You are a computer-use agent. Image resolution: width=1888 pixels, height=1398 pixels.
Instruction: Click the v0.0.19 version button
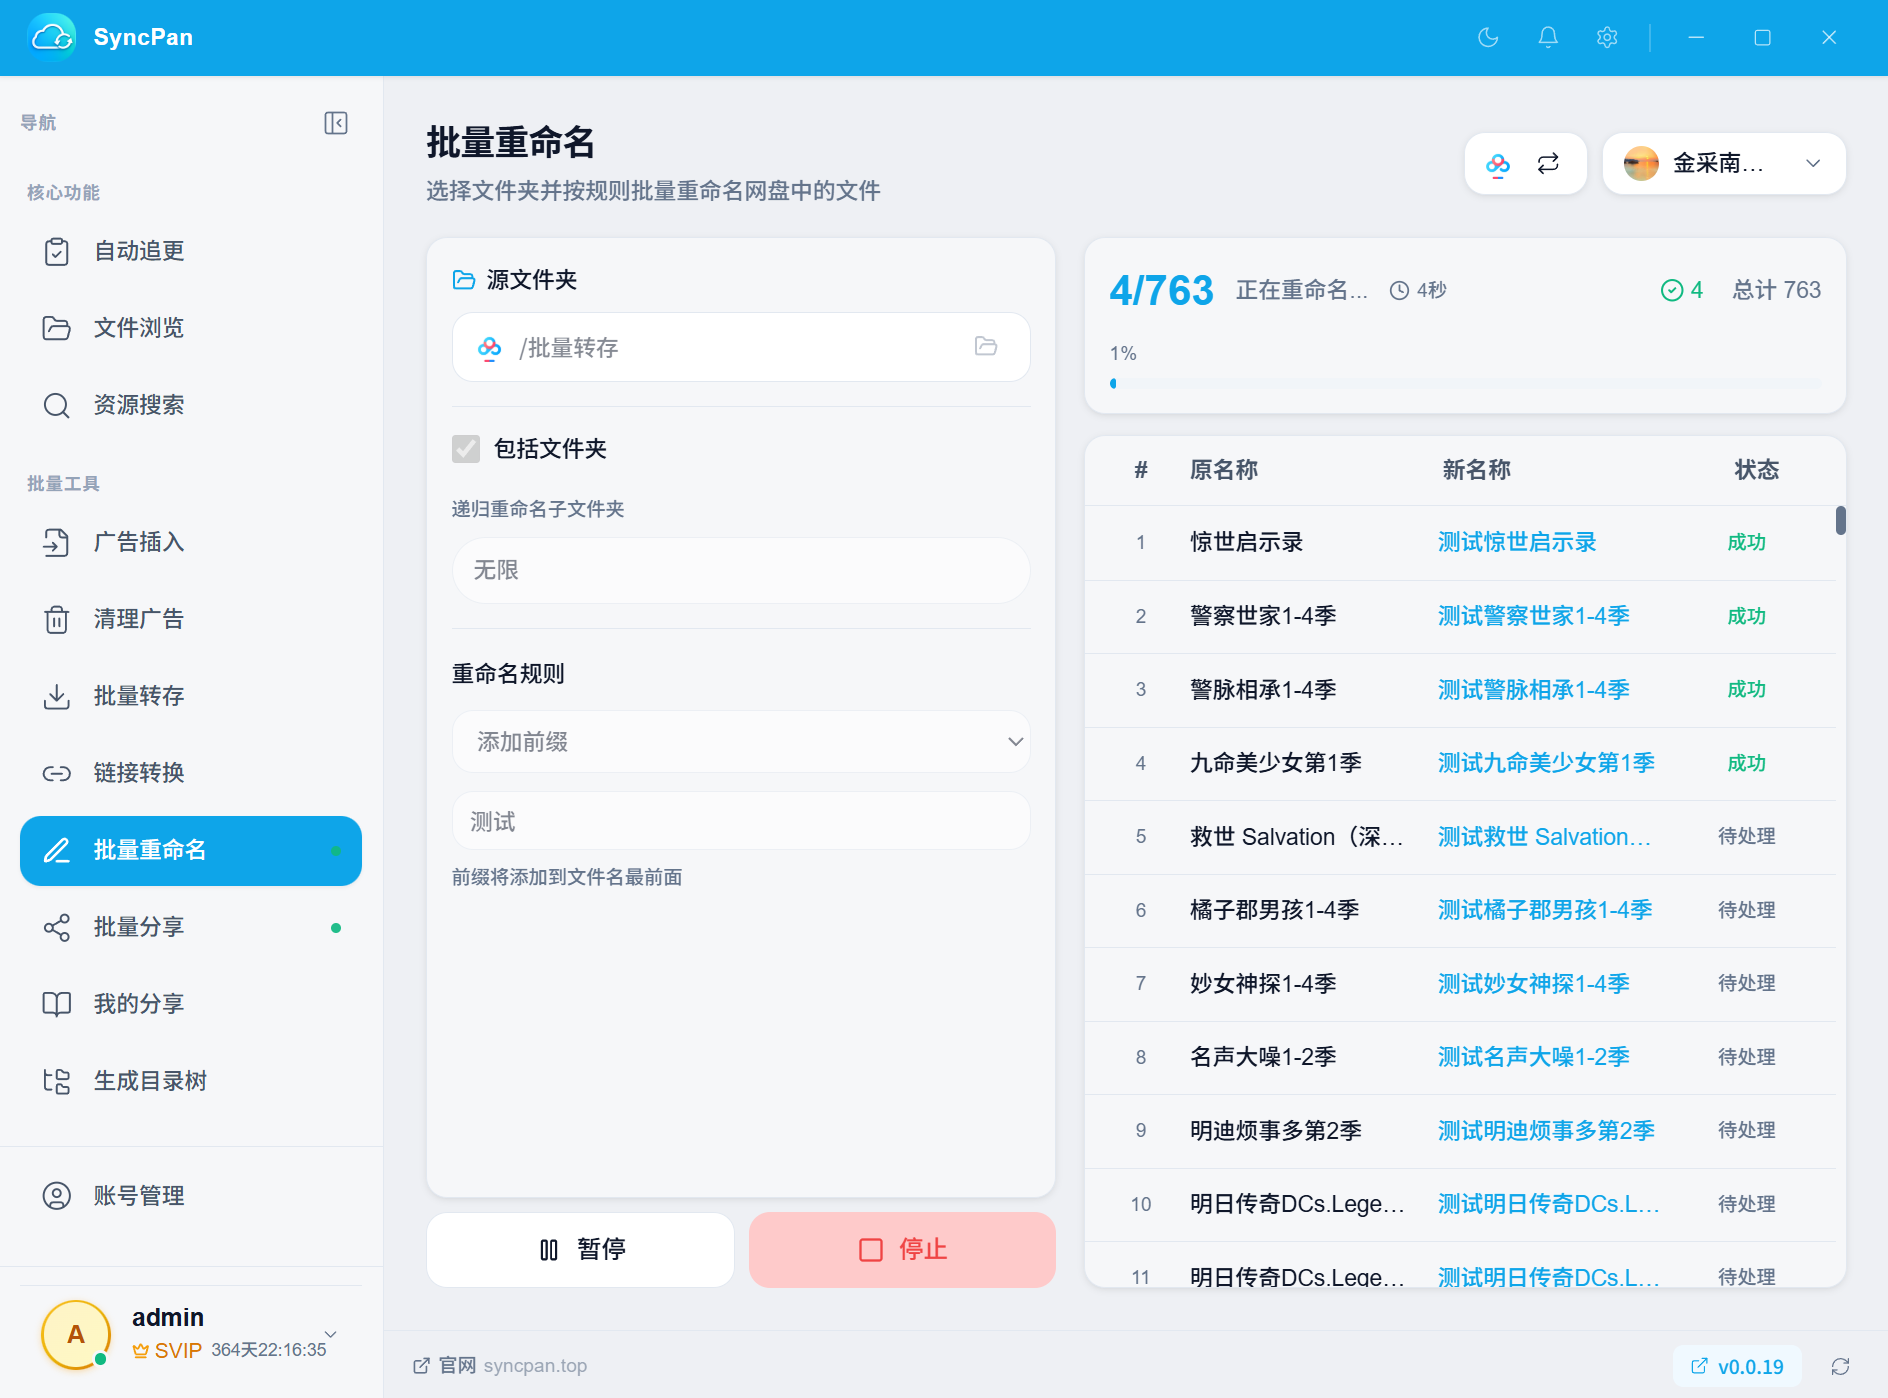(1737, 1366)
